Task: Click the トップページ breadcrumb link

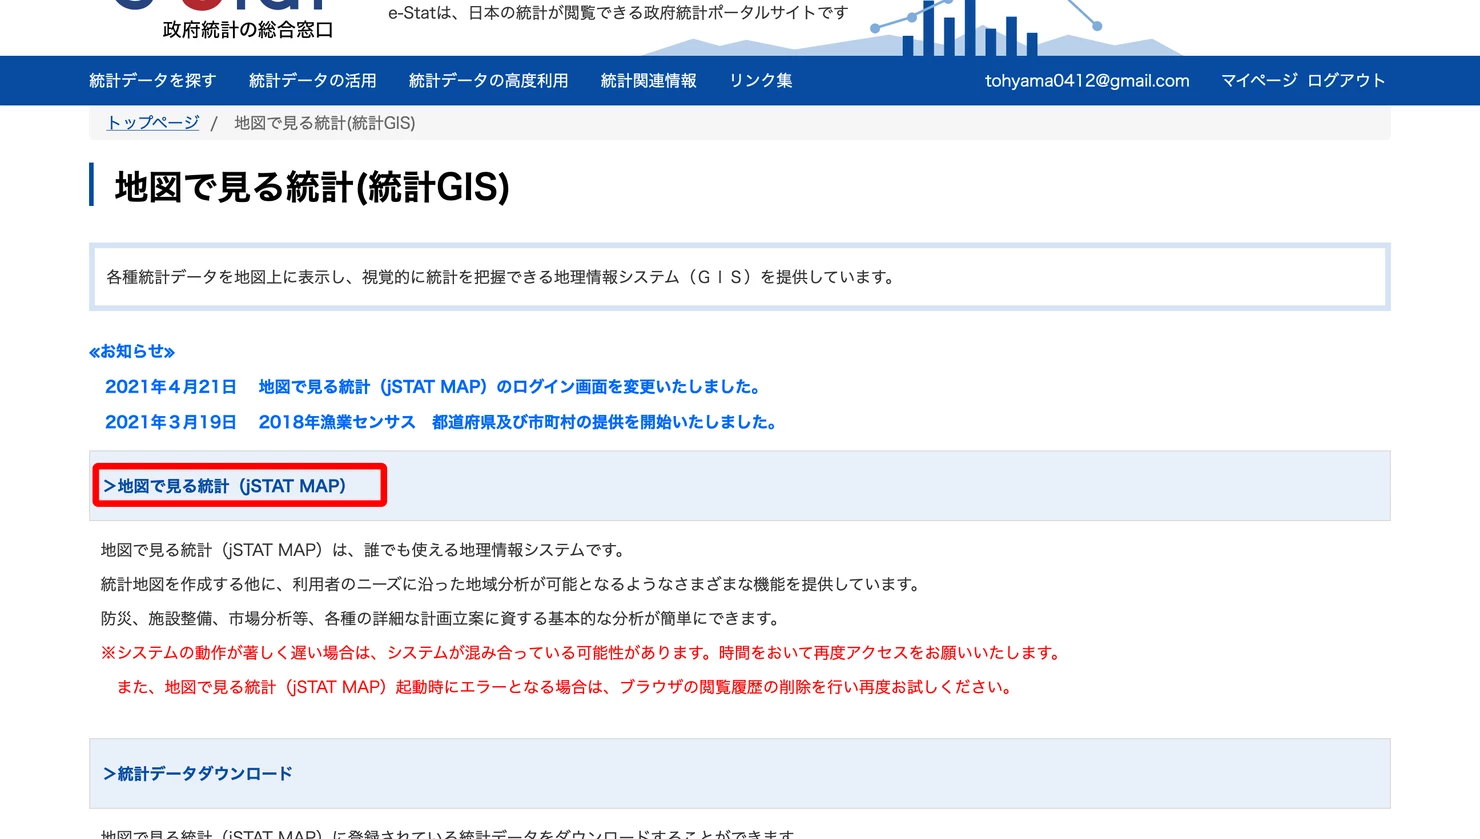Action: tap(153, 123)
